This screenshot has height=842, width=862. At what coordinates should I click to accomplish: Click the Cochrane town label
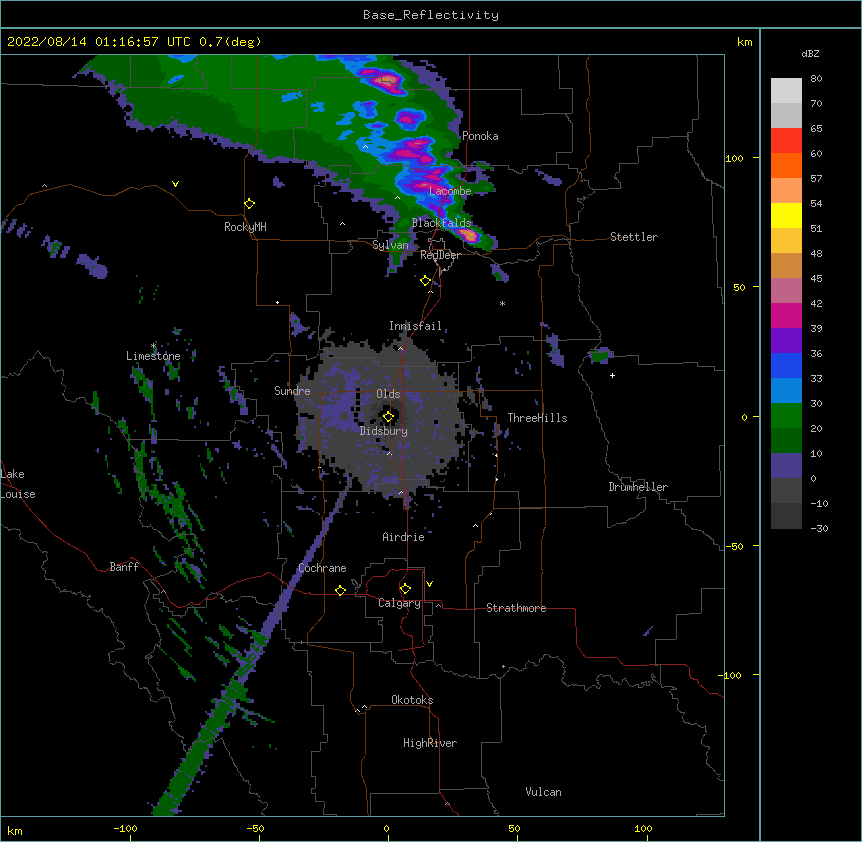pos(322,568)
